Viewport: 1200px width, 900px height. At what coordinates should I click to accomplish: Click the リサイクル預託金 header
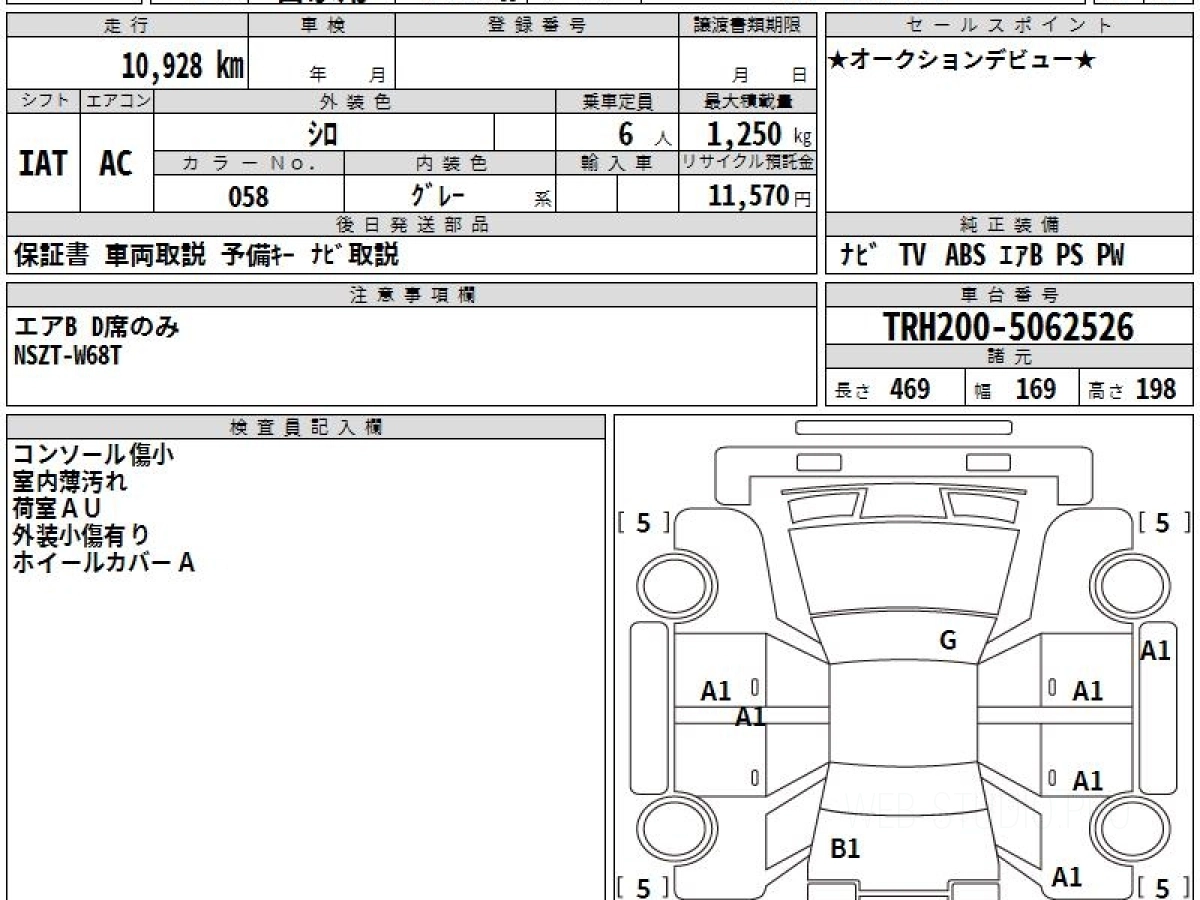(x=747, y=163)
